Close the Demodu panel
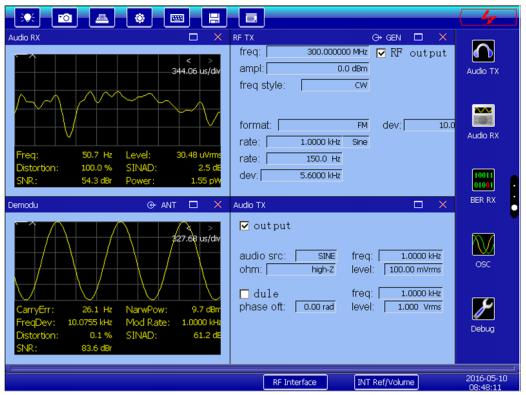Screen dimensions: 526x395 click(x=218, y=204)
